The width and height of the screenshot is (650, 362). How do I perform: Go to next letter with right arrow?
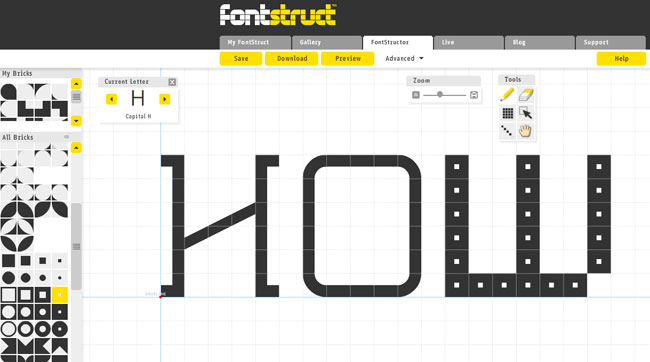(165, 99)
